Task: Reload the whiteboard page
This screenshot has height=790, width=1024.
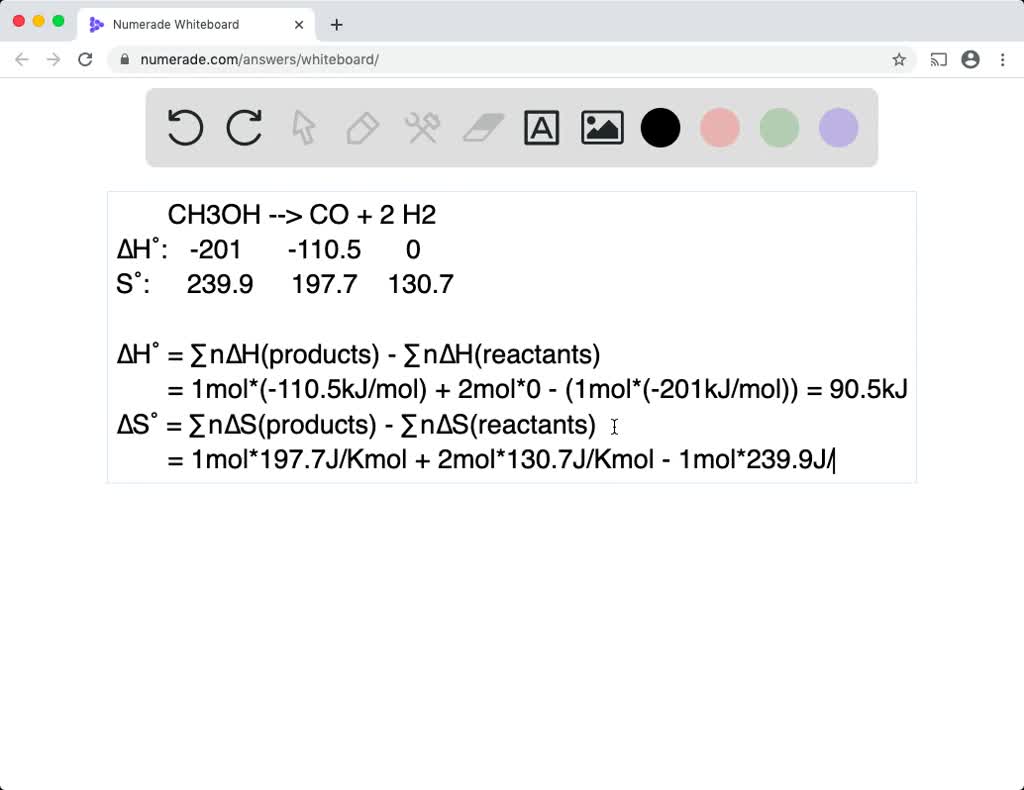Action: (85, 59)
